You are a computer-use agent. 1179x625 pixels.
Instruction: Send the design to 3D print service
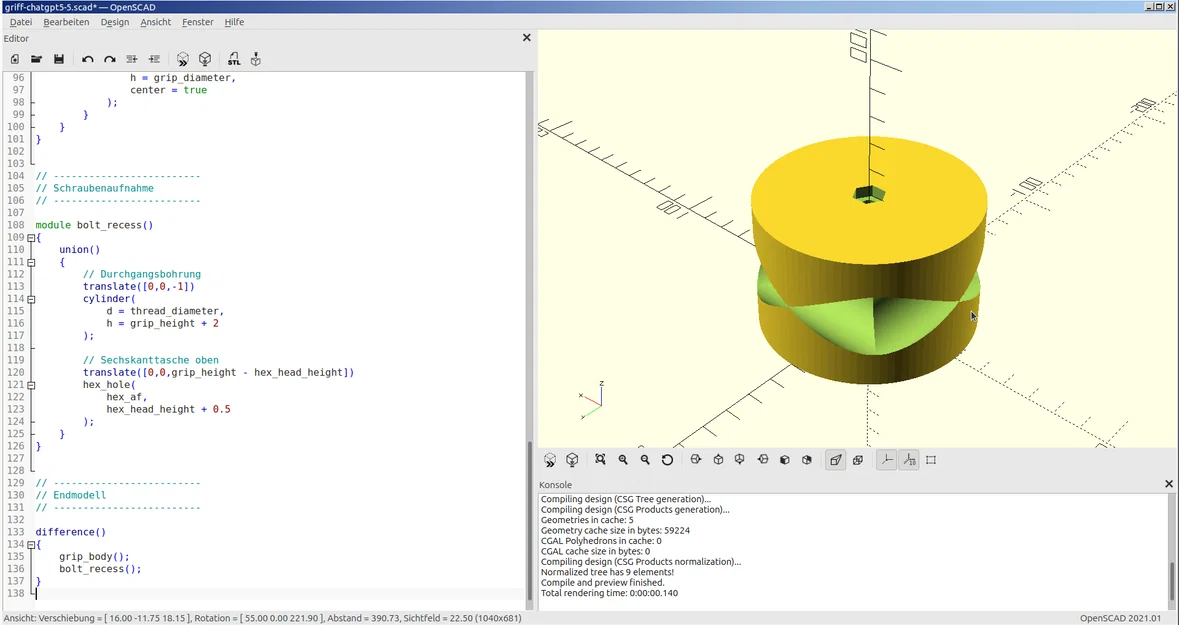256,59
